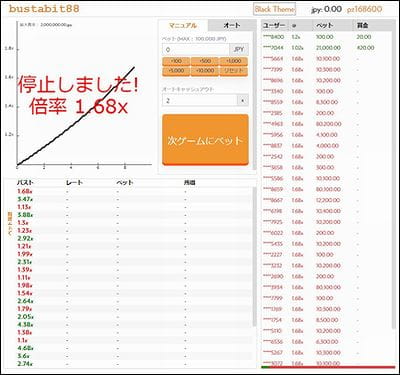Select the 4.68x history entry
The image size is (400, 375).
pos(25,348)
